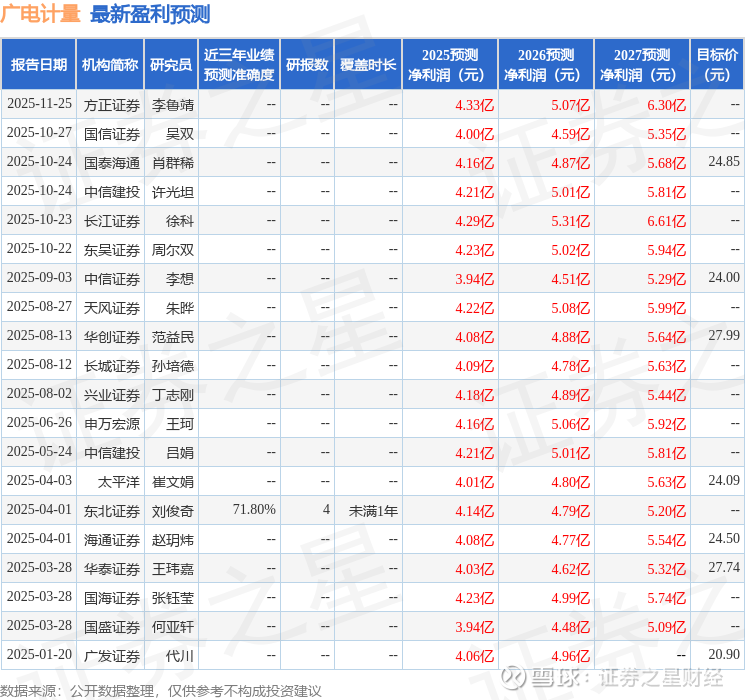Click target price 27.74
The height and width of the screenshot is (700, 745).
tap(724, 567)
